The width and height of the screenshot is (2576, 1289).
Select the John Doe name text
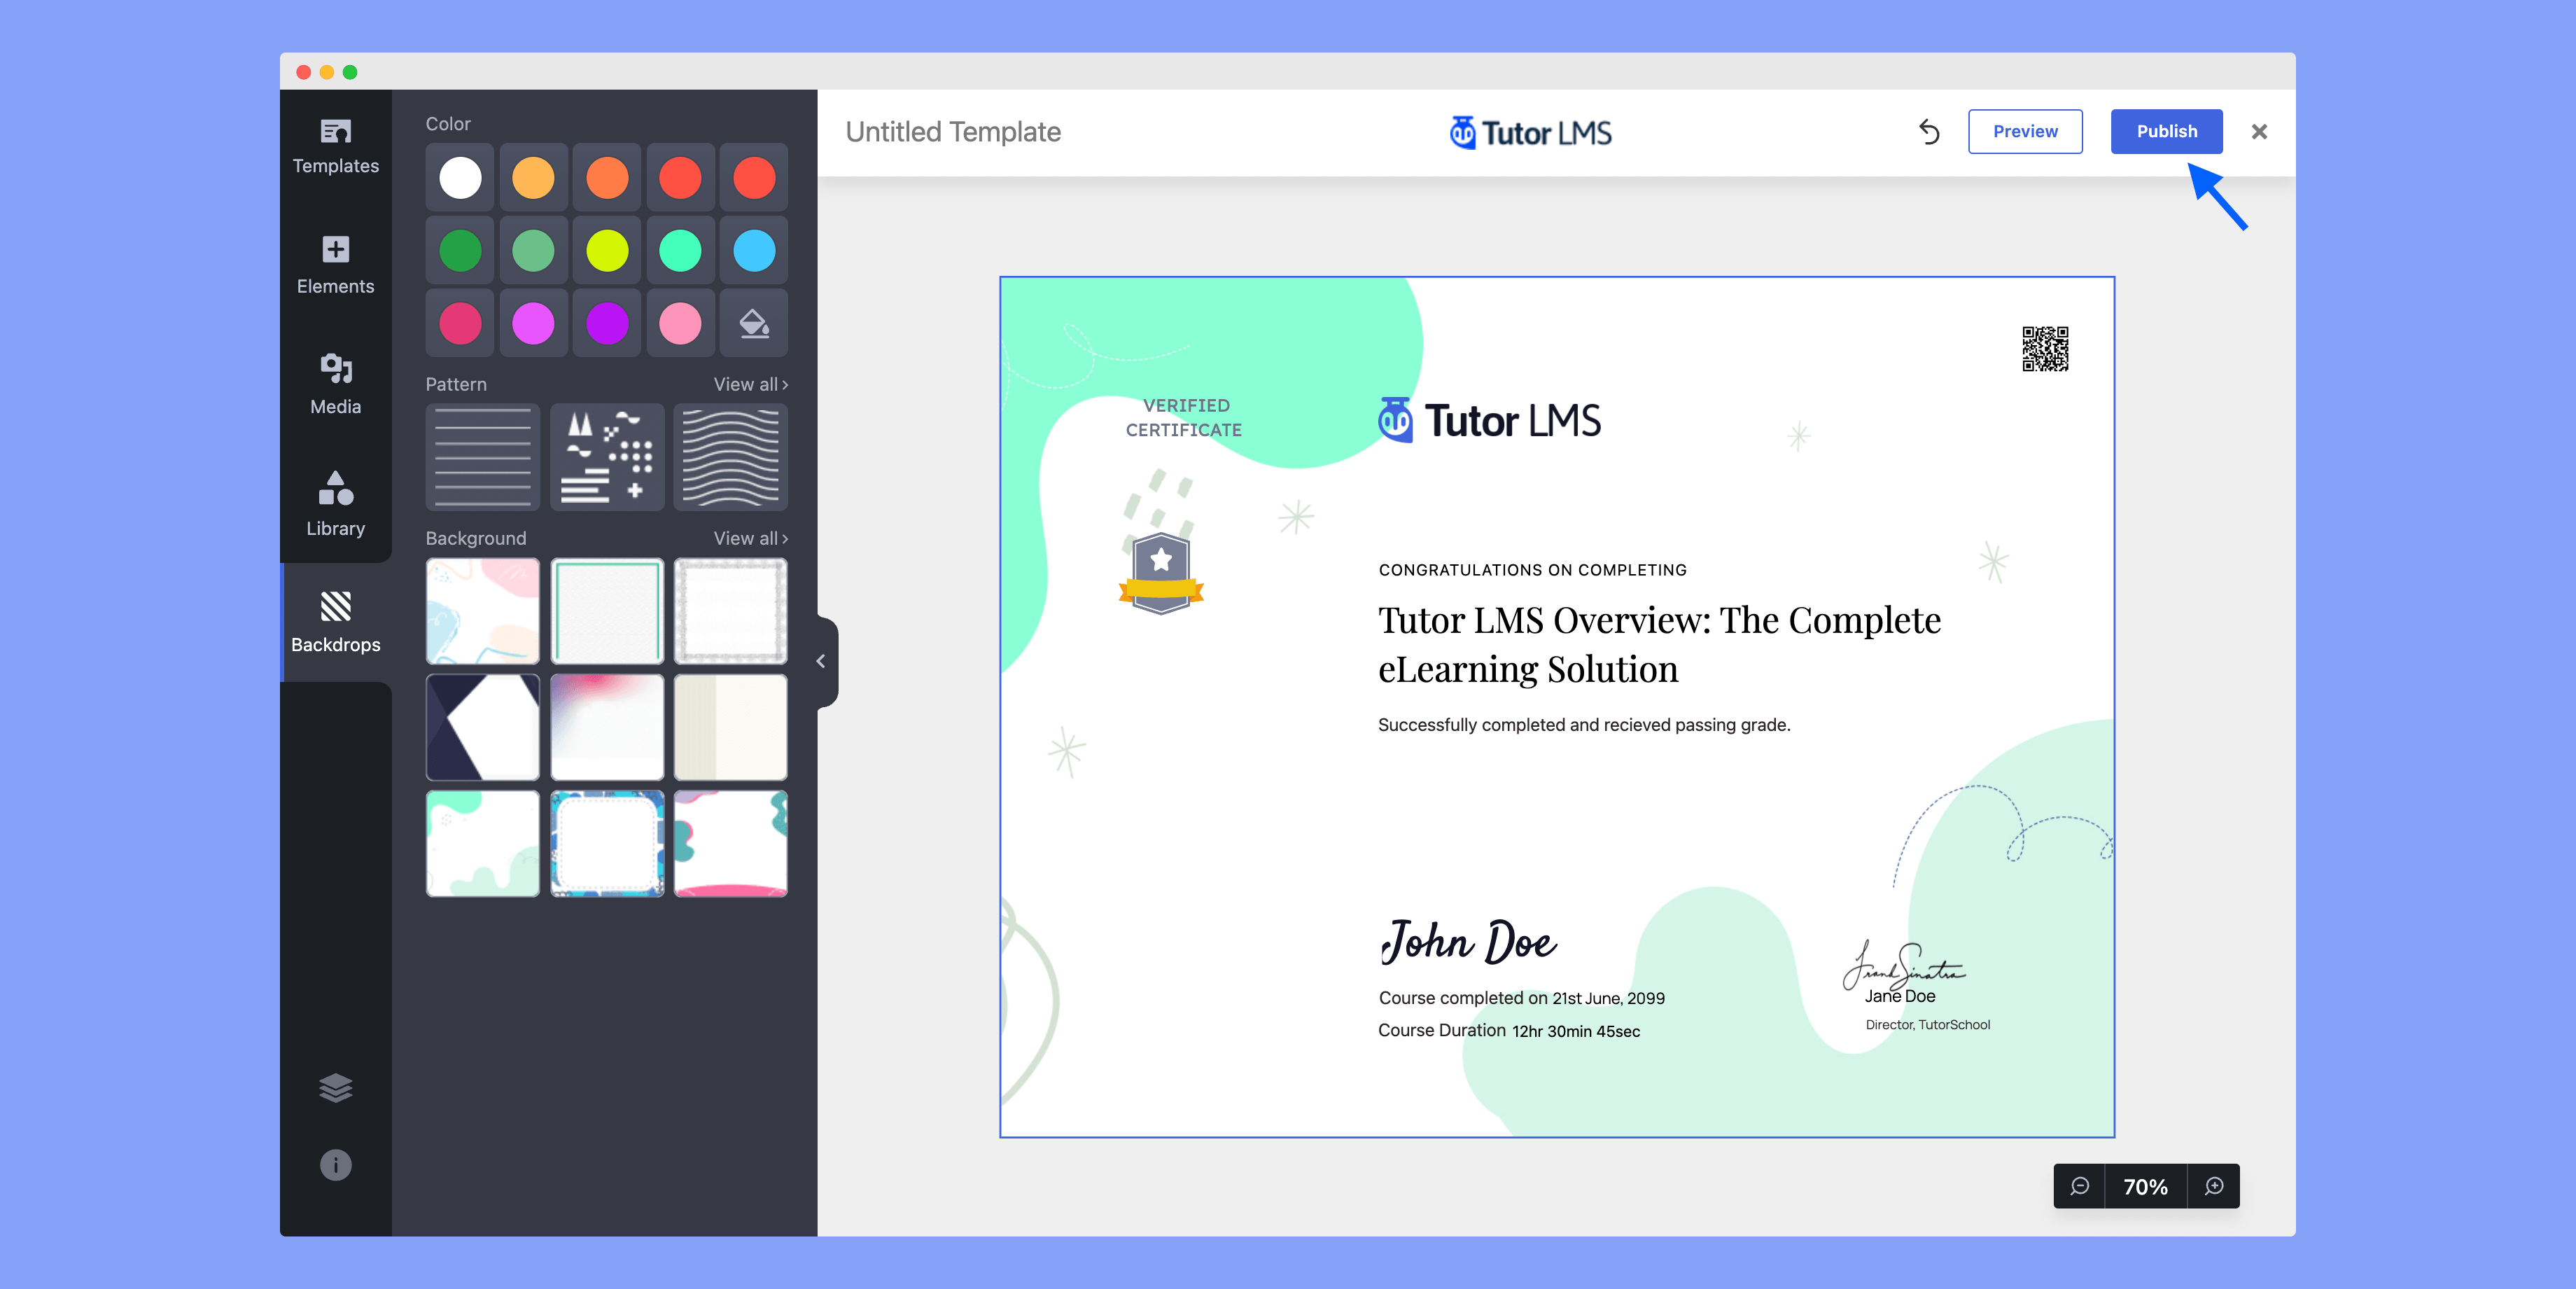[1468, 942]
